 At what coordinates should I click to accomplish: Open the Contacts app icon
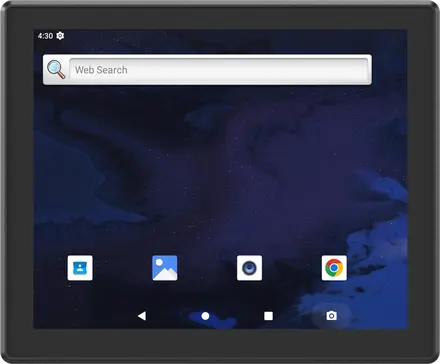point(80,268)
